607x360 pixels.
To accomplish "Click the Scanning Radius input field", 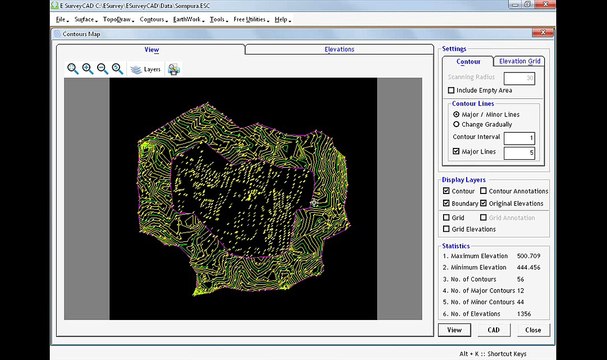I will [x=519, y=79].
